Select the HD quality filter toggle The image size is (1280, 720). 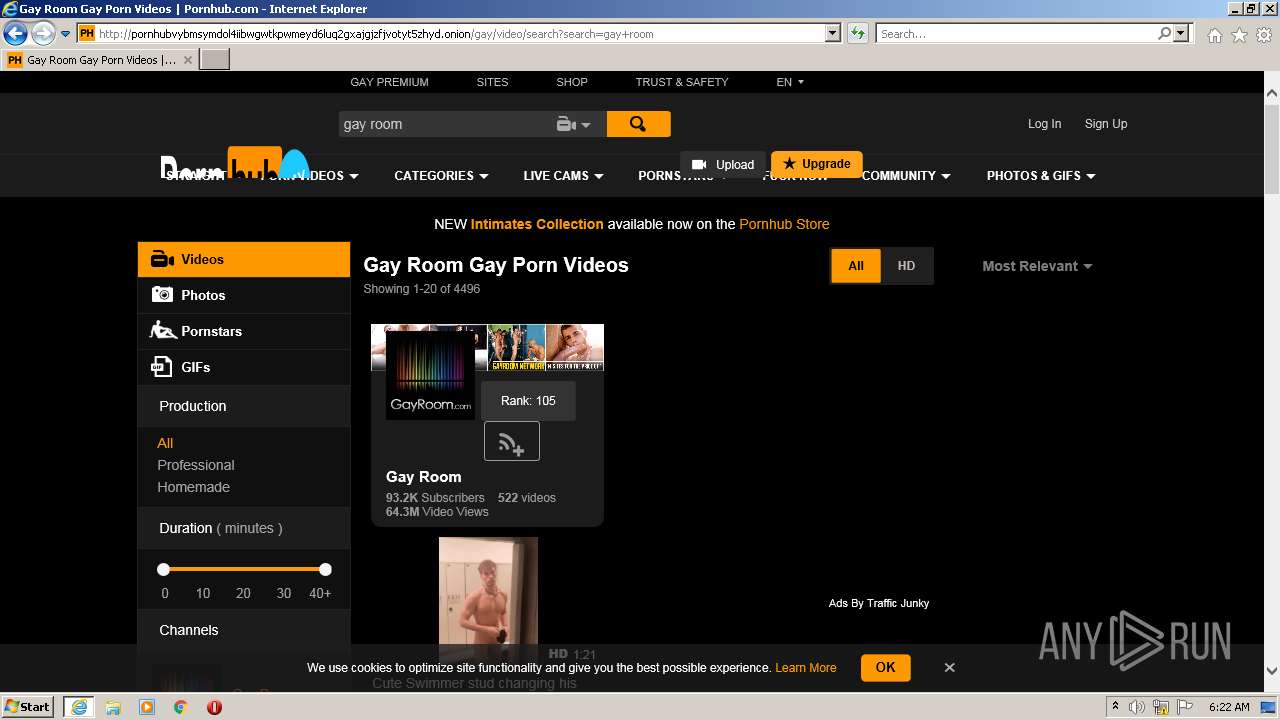tap(906, 266)
